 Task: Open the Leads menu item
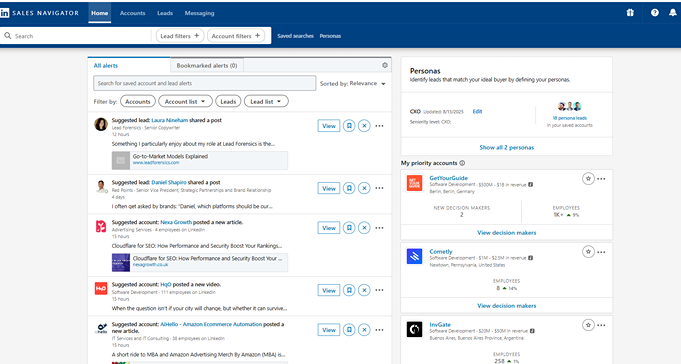coord(165,13)
